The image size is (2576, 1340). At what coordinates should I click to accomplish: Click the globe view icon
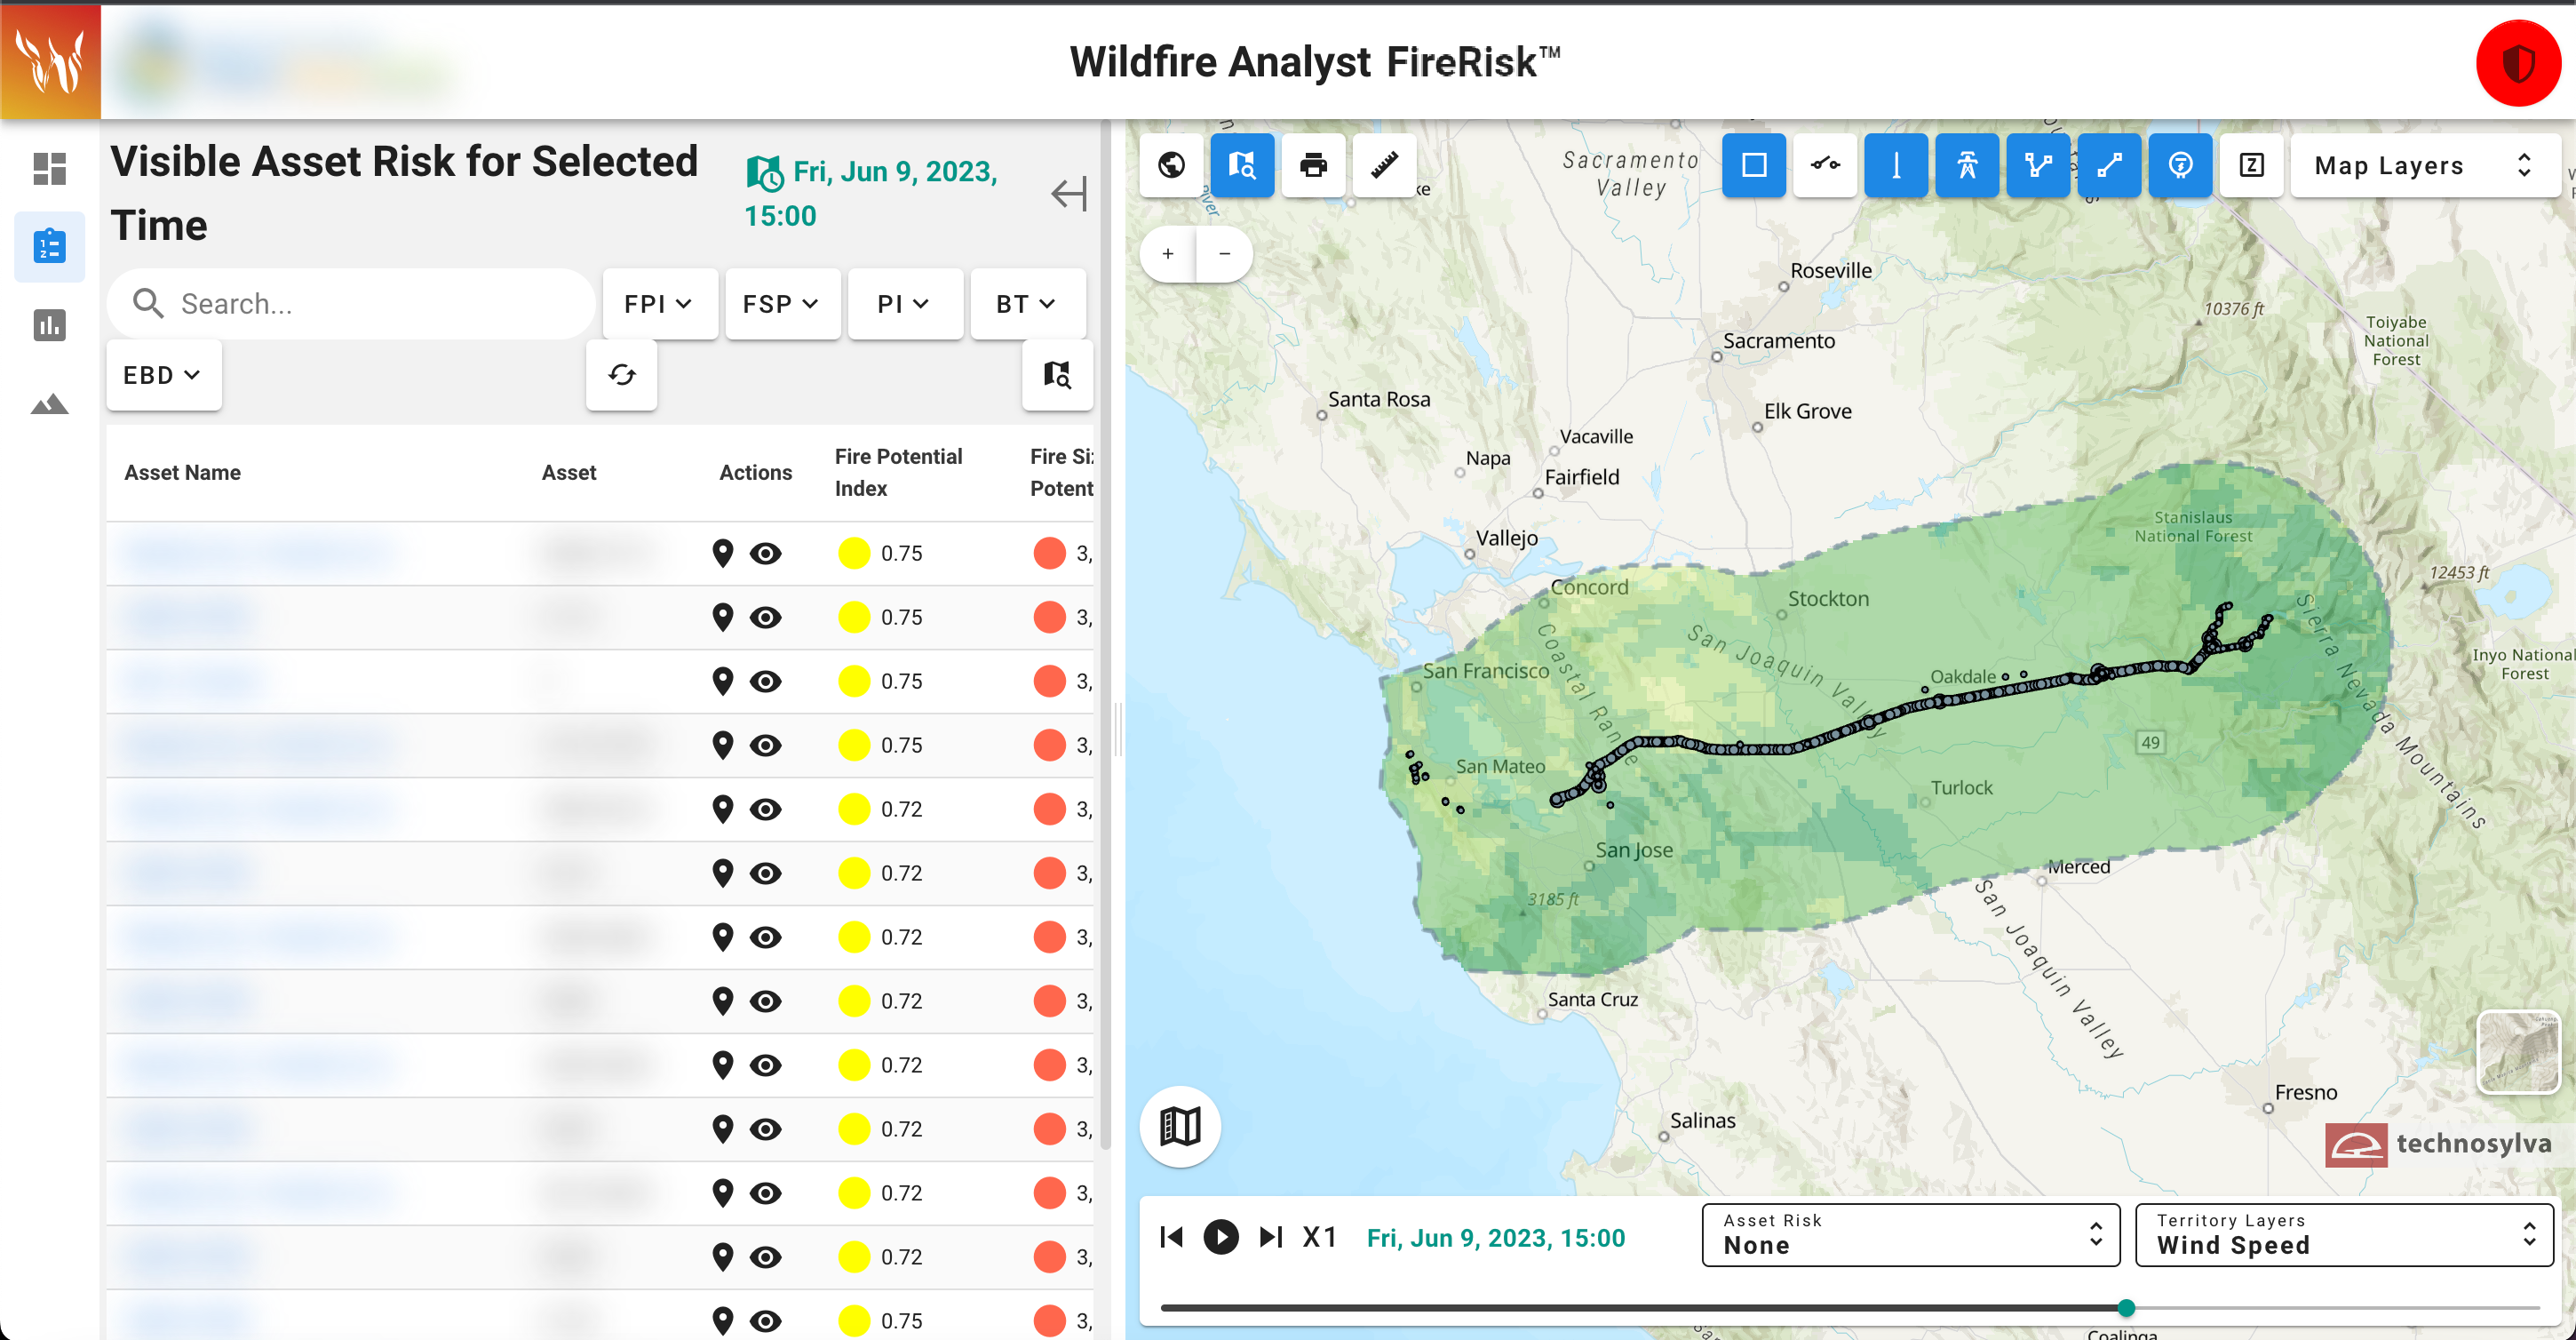(x=1171, y=165)
